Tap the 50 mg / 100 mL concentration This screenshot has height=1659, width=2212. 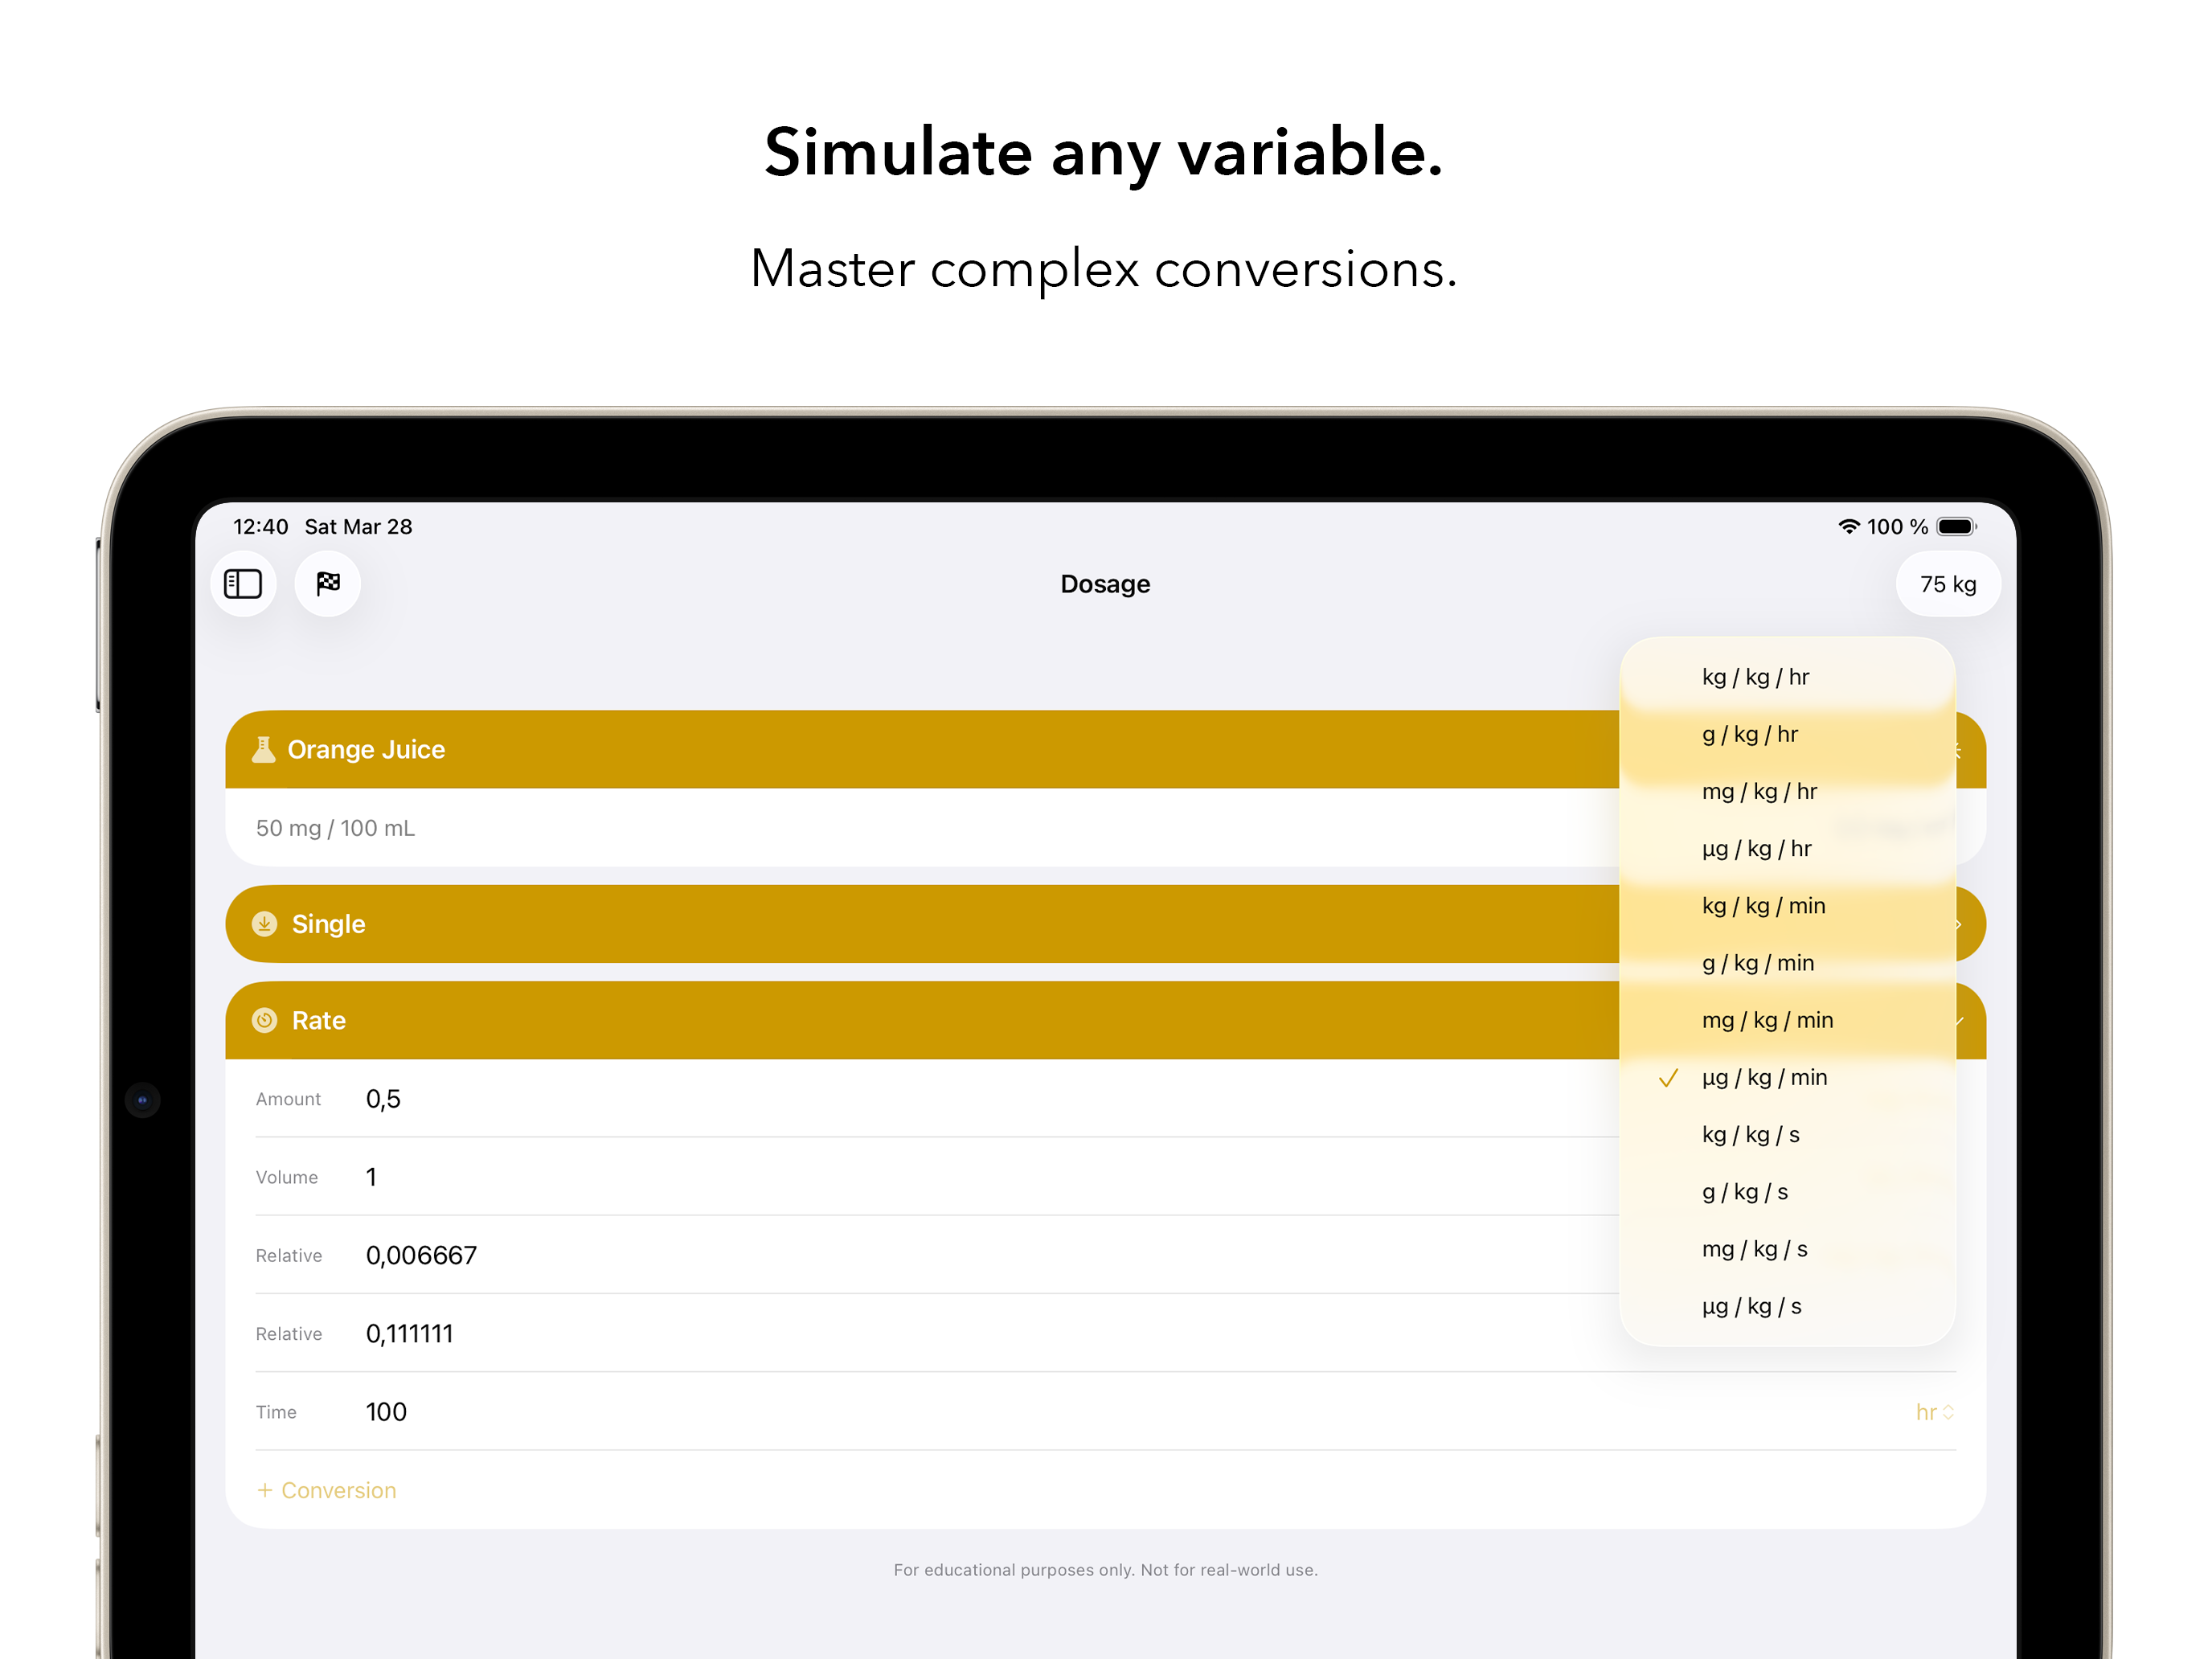click(x=335, y=828)
